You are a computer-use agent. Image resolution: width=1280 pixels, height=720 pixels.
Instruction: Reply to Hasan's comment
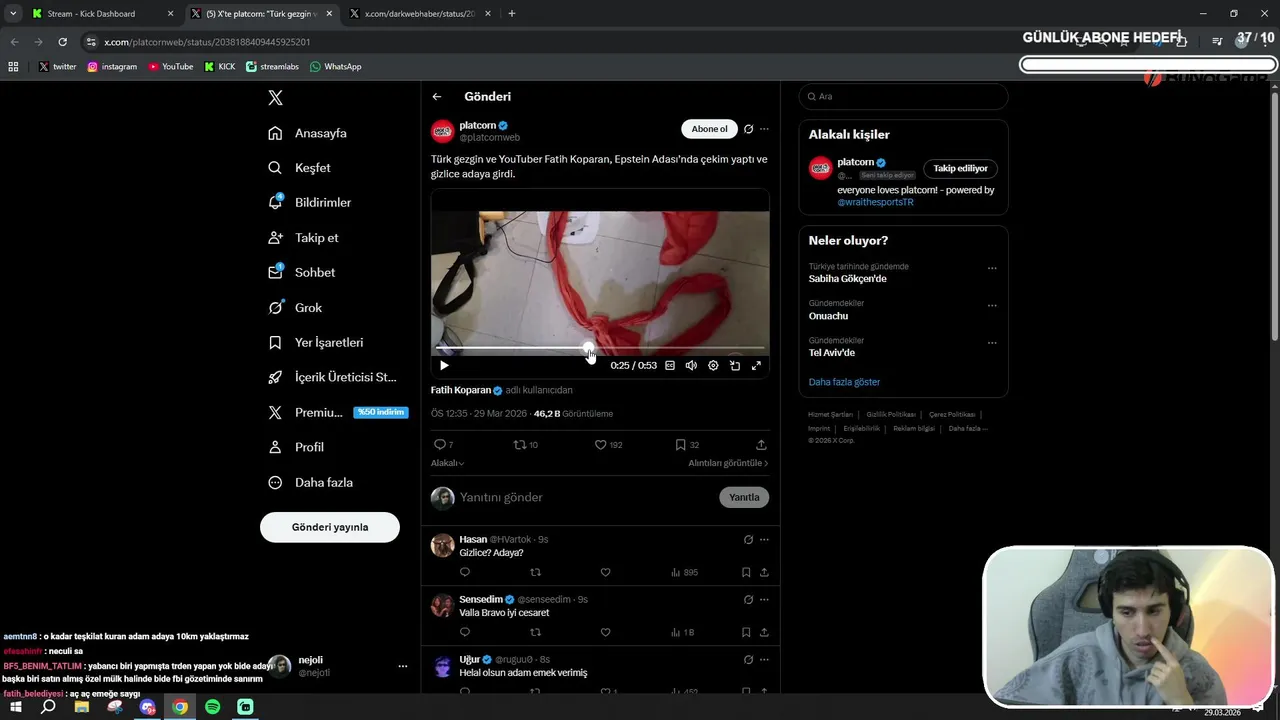pyautogui.click(x=465, y=572)
